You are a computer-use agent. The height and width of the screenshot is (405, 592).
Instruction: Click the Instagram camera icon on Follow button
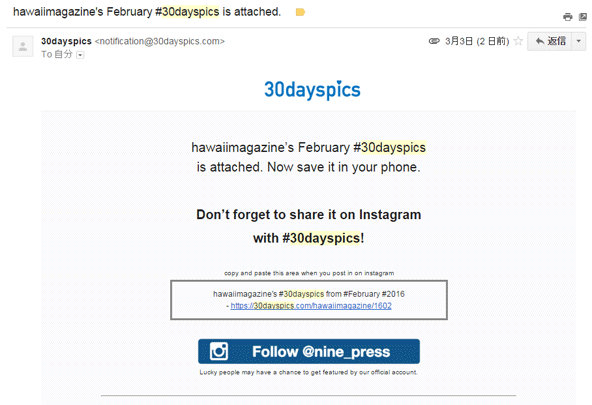(x=219, y=351)
